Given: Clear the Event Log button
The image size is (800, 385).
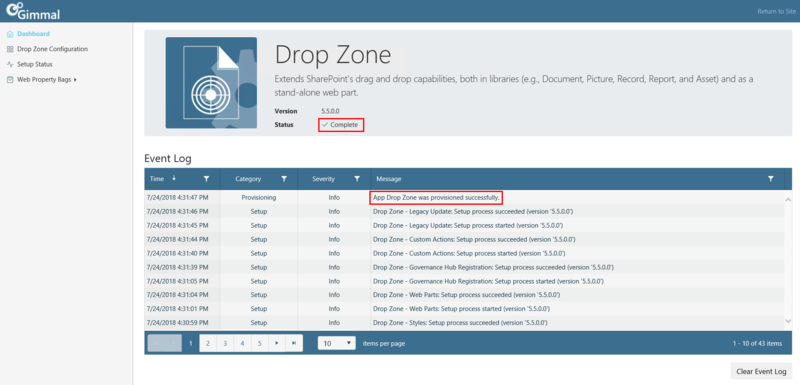Looking at the screenshot, I should pyautogui.click(x=761, y=371).
